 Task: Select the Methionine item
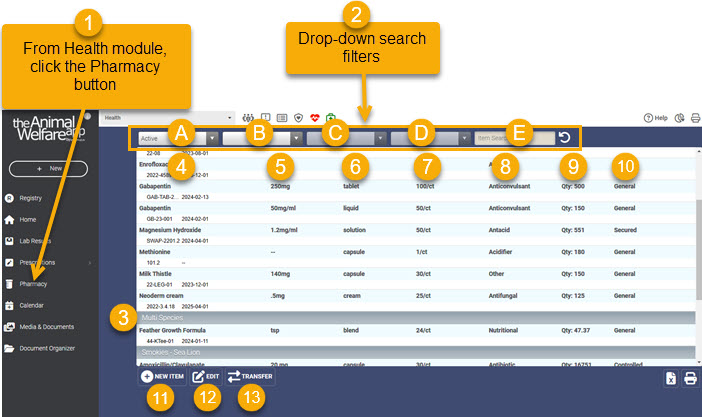point(154,252)
